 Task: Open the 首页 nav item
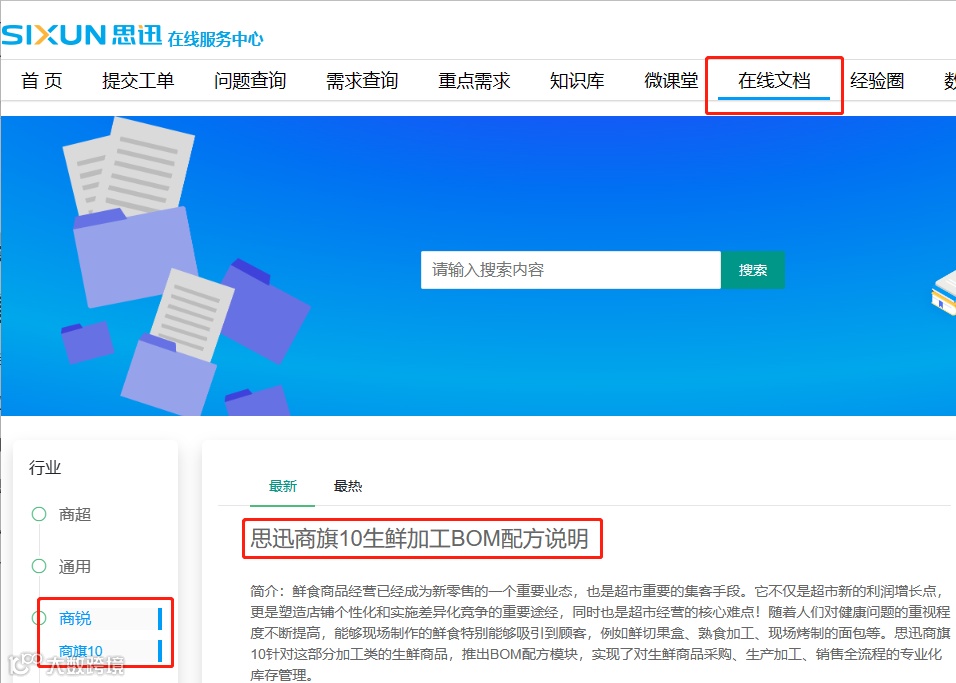pyautogui.click(x=41, y=80)
